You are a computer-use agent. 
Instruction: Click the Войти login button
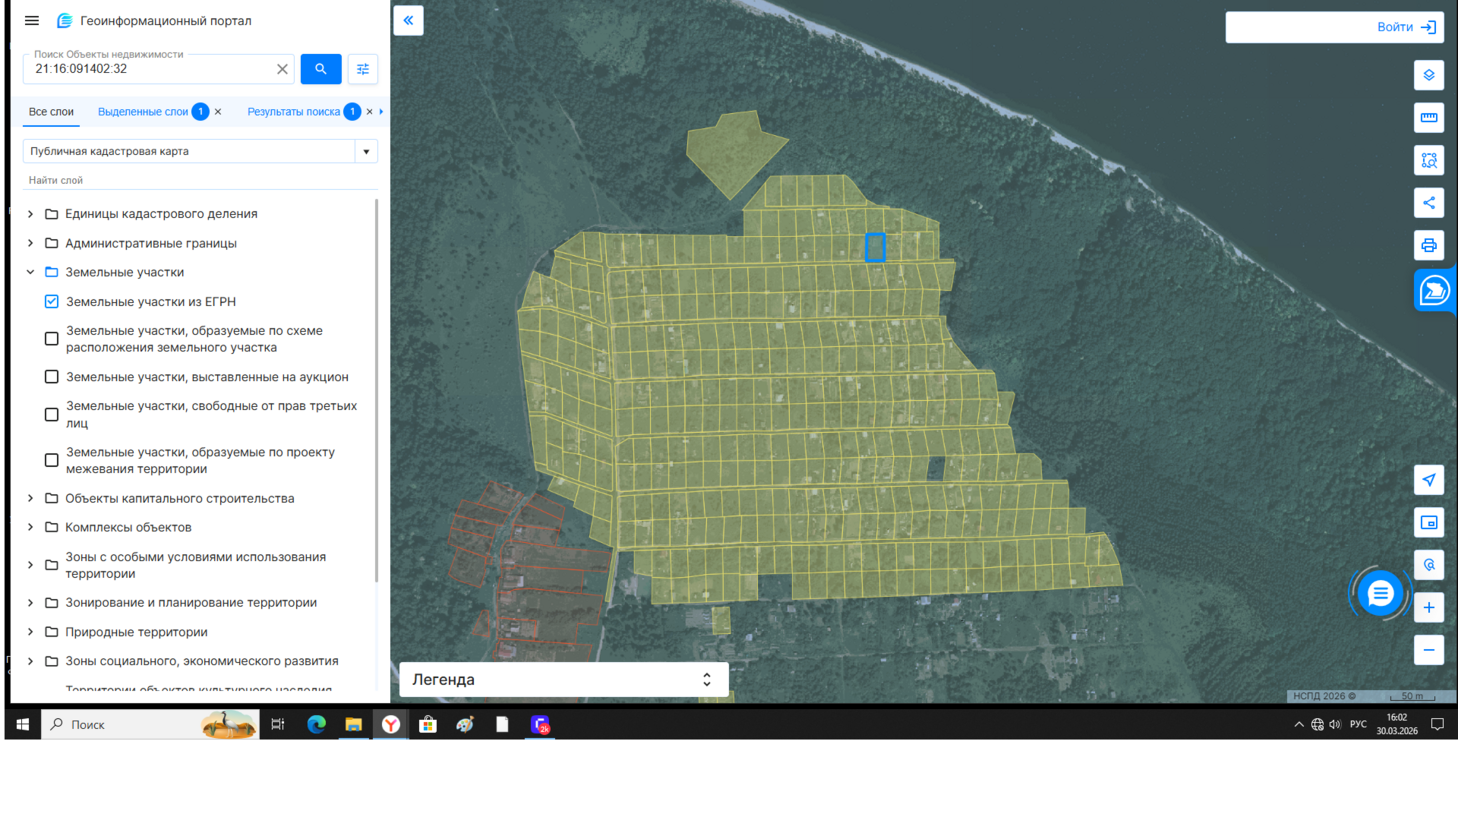pyautogui.click(x=1405, y=27)
